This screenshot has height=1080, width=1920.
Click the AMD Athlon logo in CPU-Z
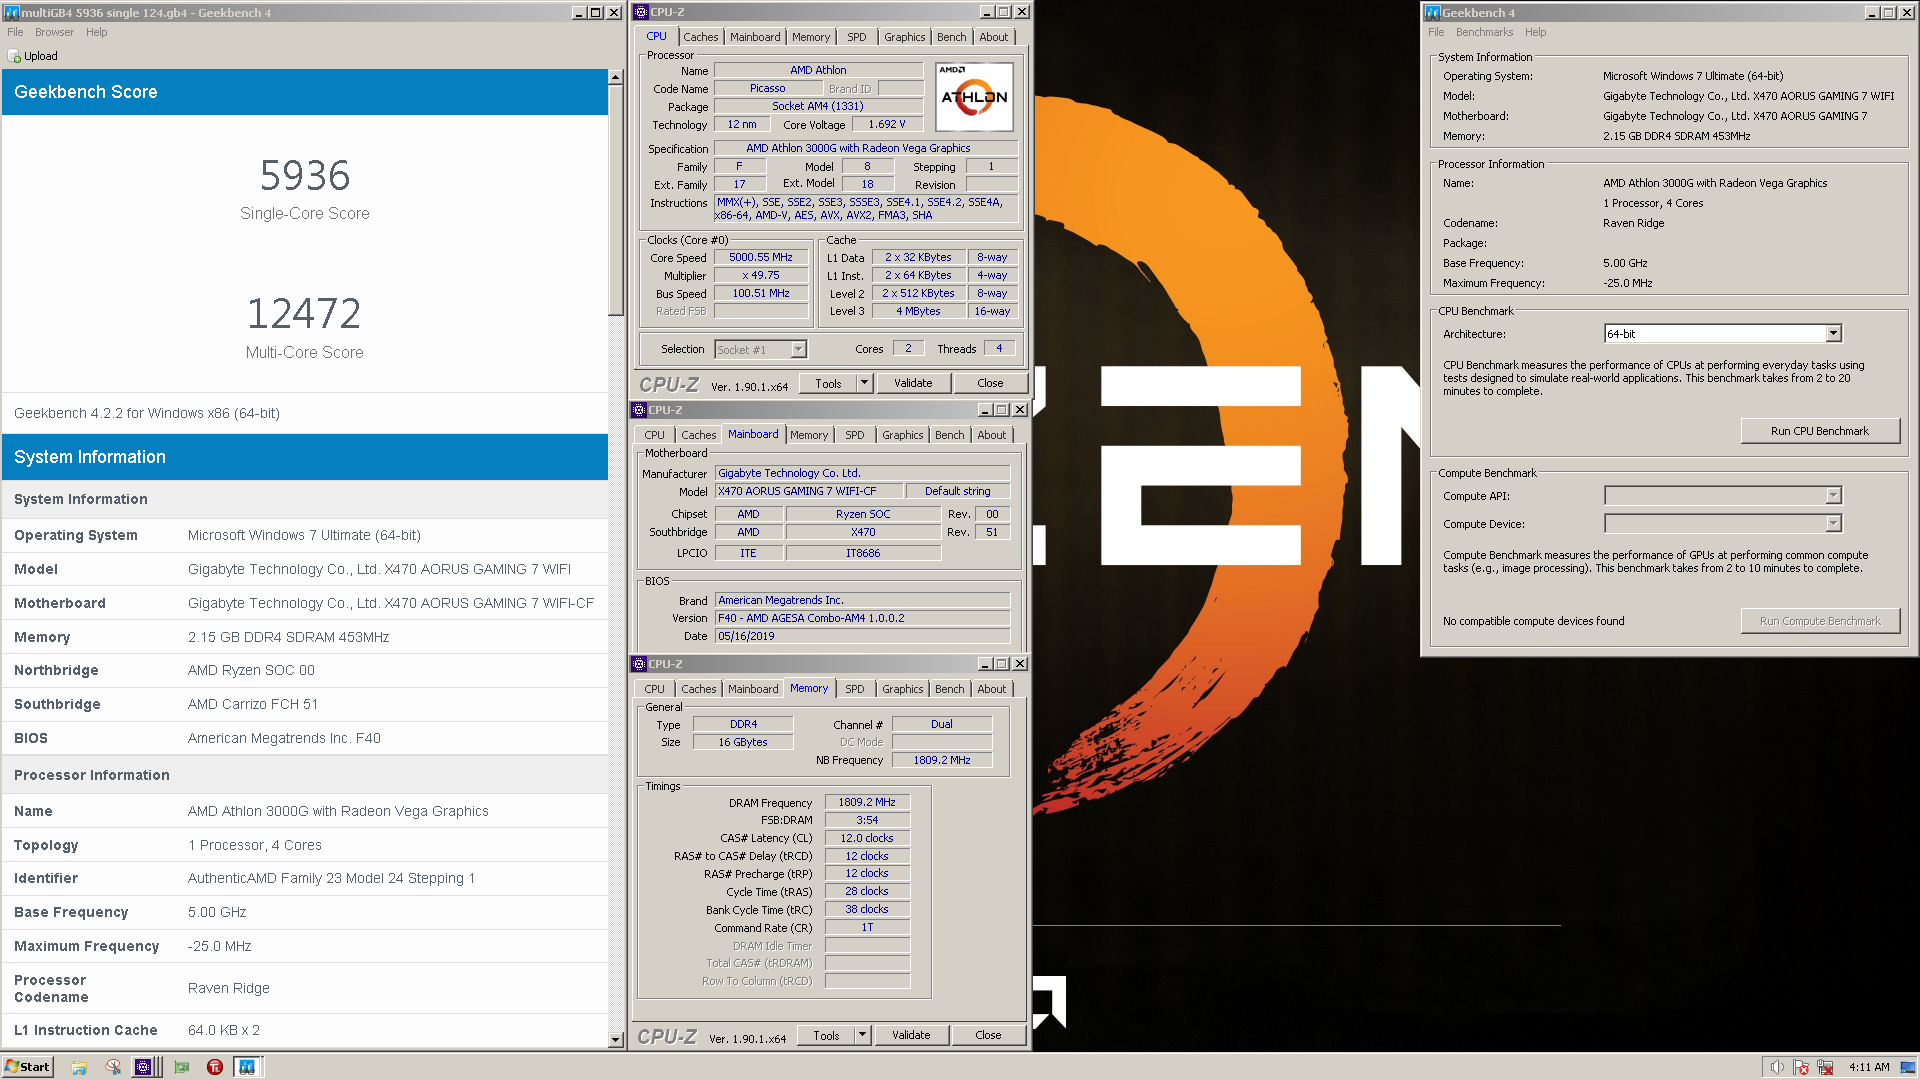(x=974, y=97)
